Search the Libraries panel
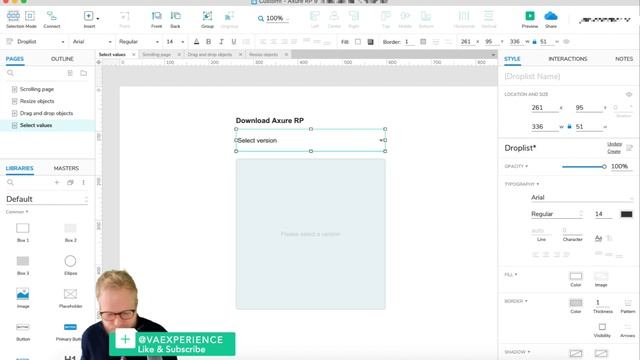640x360 pixels. pyautogui.click(x=10, y=182)
